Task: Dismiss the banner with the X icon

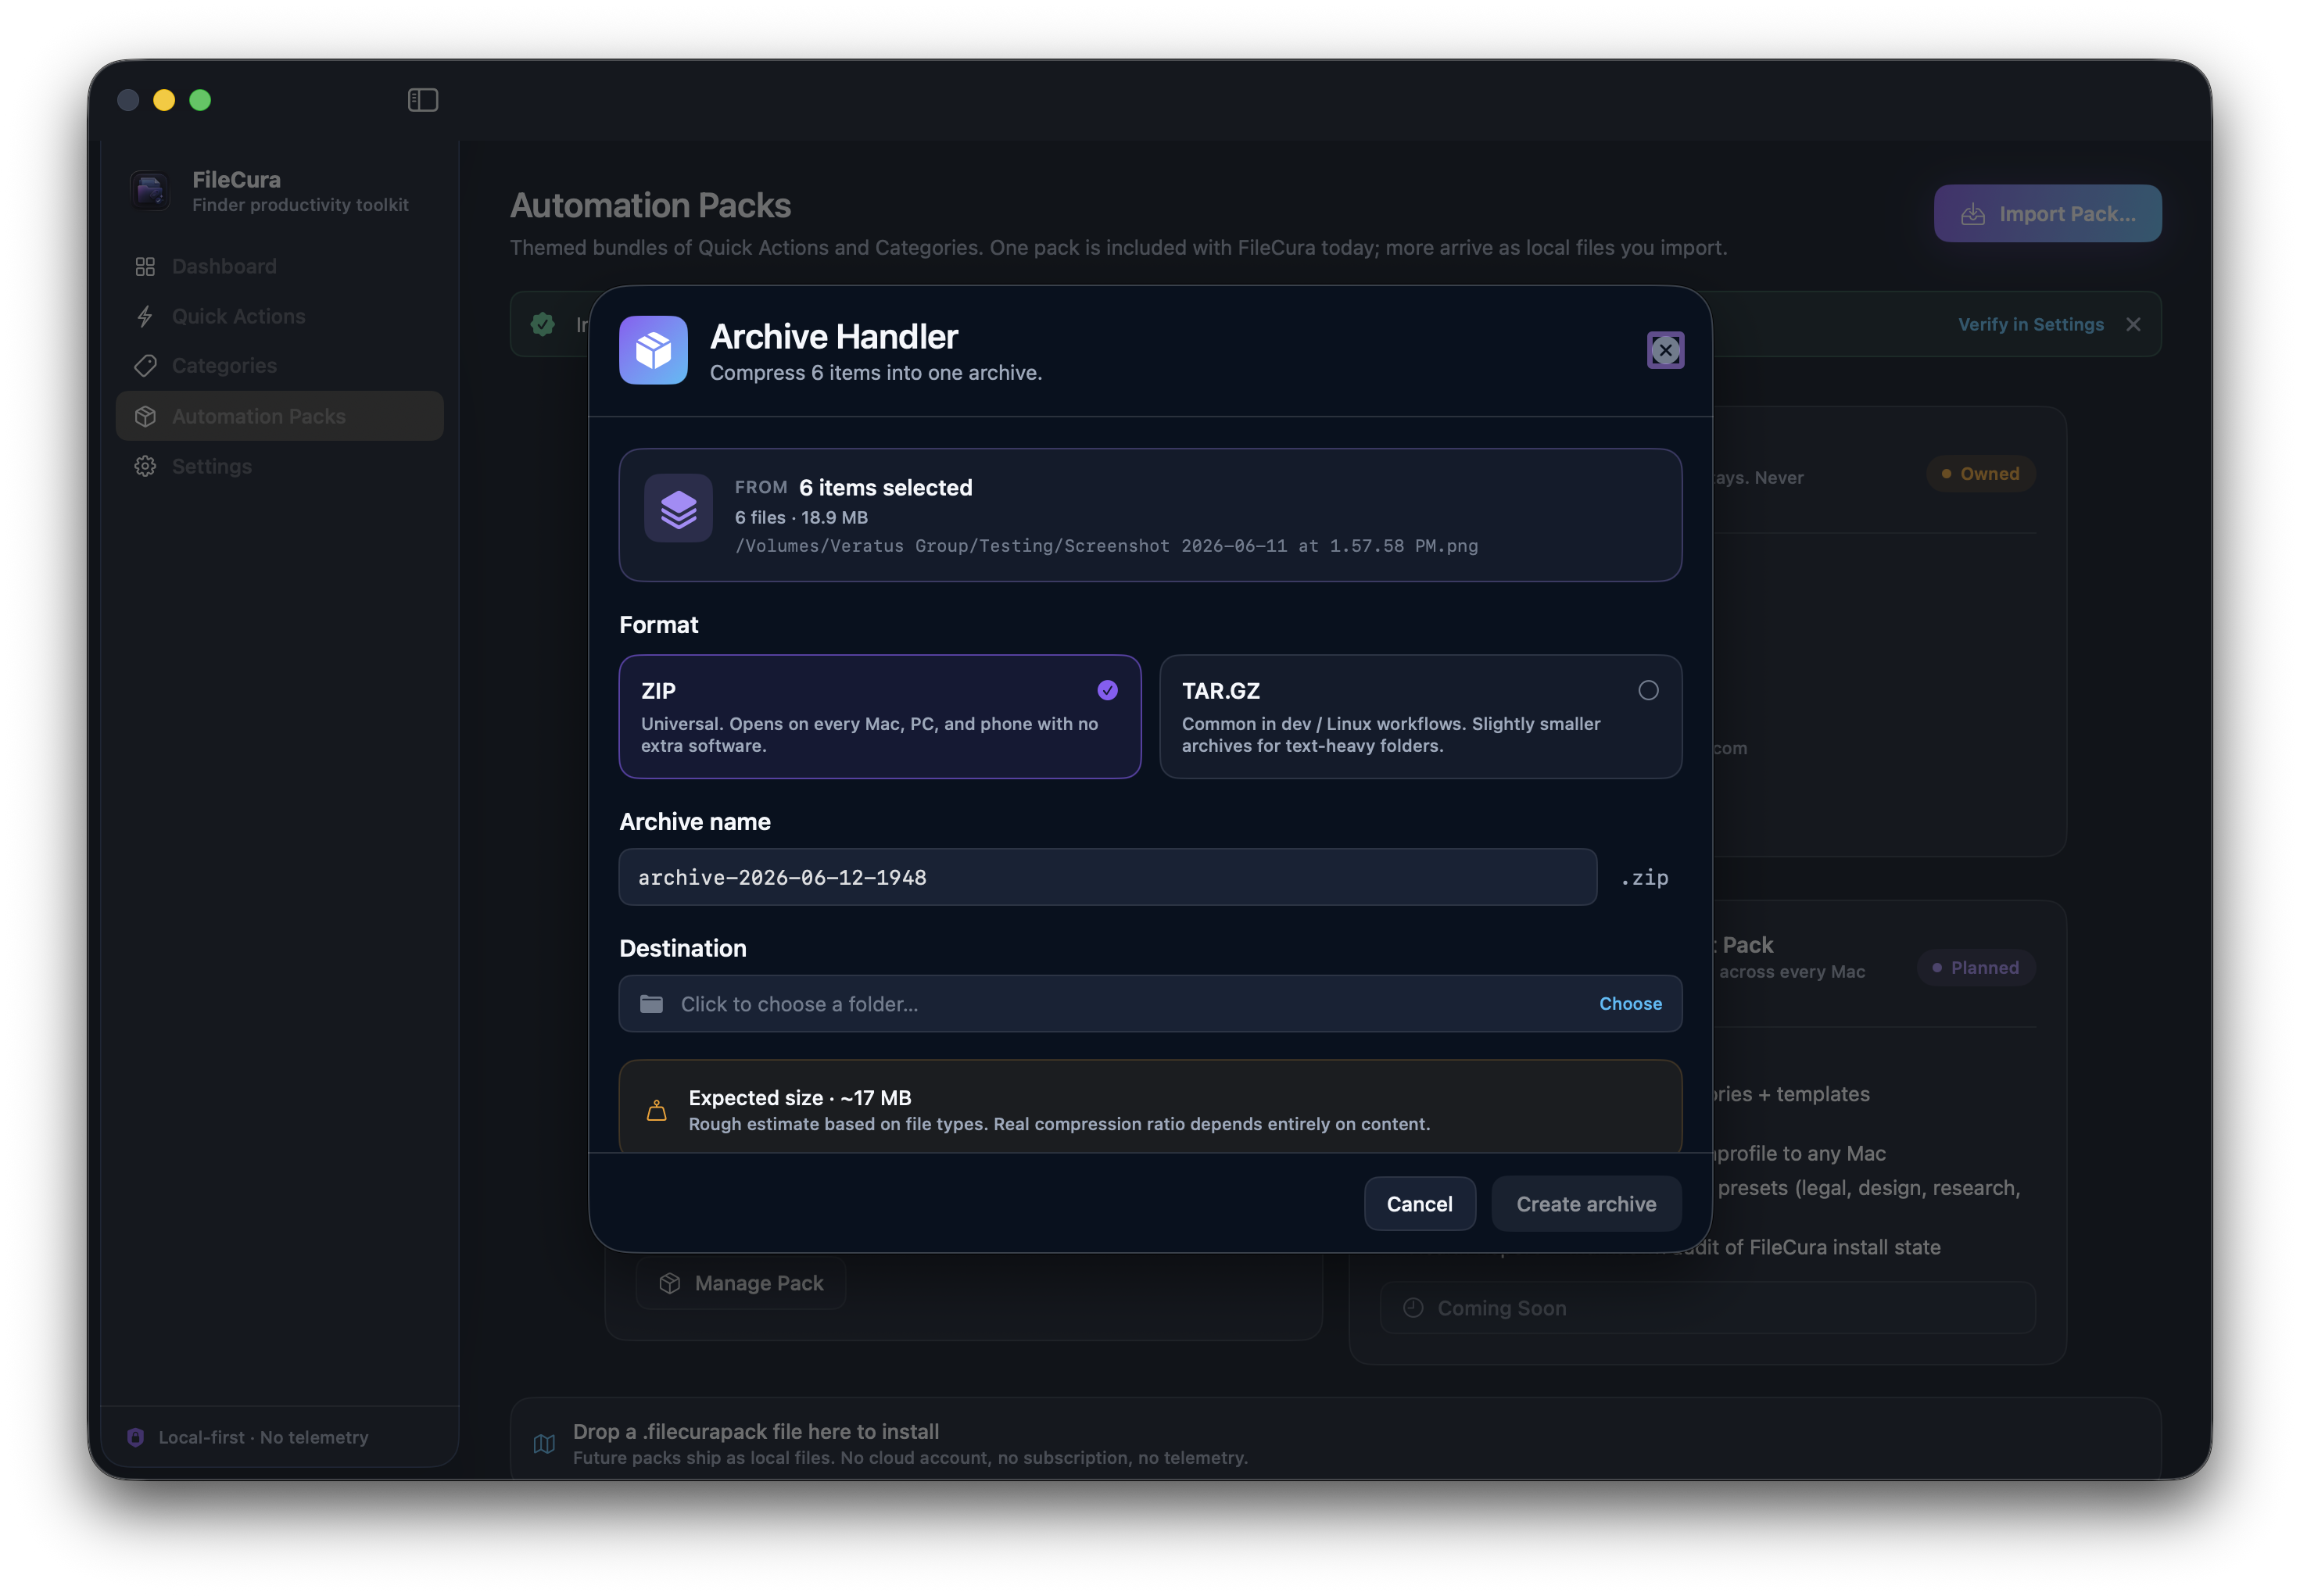Action: (x=2133, y=324)
